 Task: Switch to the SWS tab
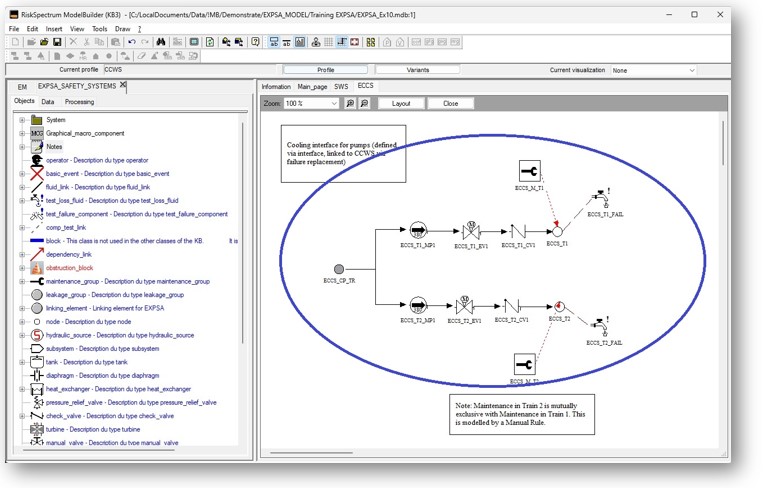[341, 87]
